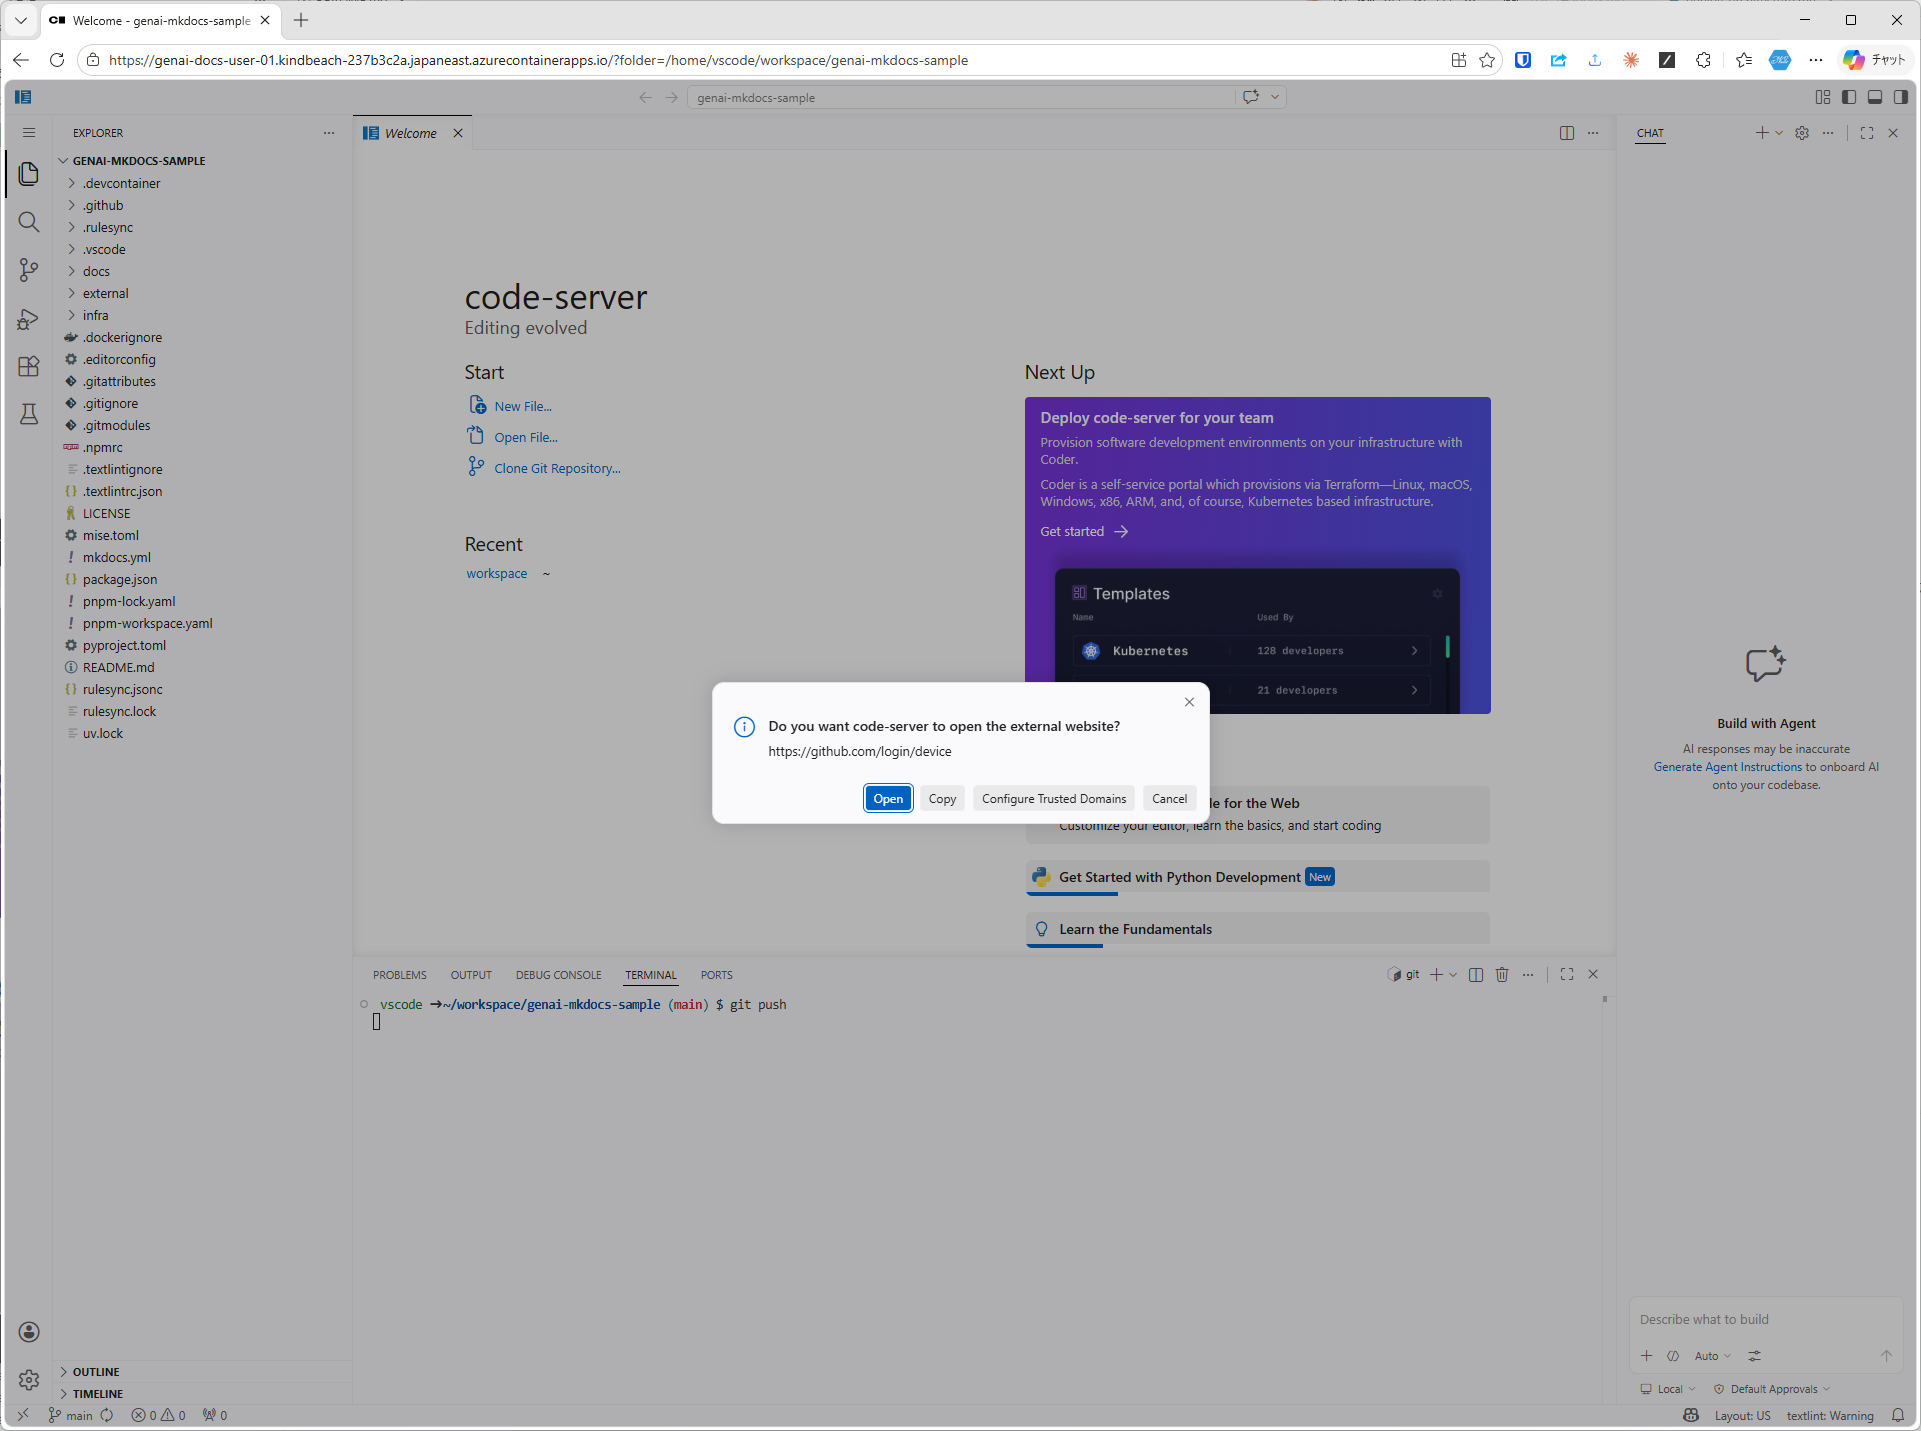
Task: Split the terminal
Action: pos(1475,974)
